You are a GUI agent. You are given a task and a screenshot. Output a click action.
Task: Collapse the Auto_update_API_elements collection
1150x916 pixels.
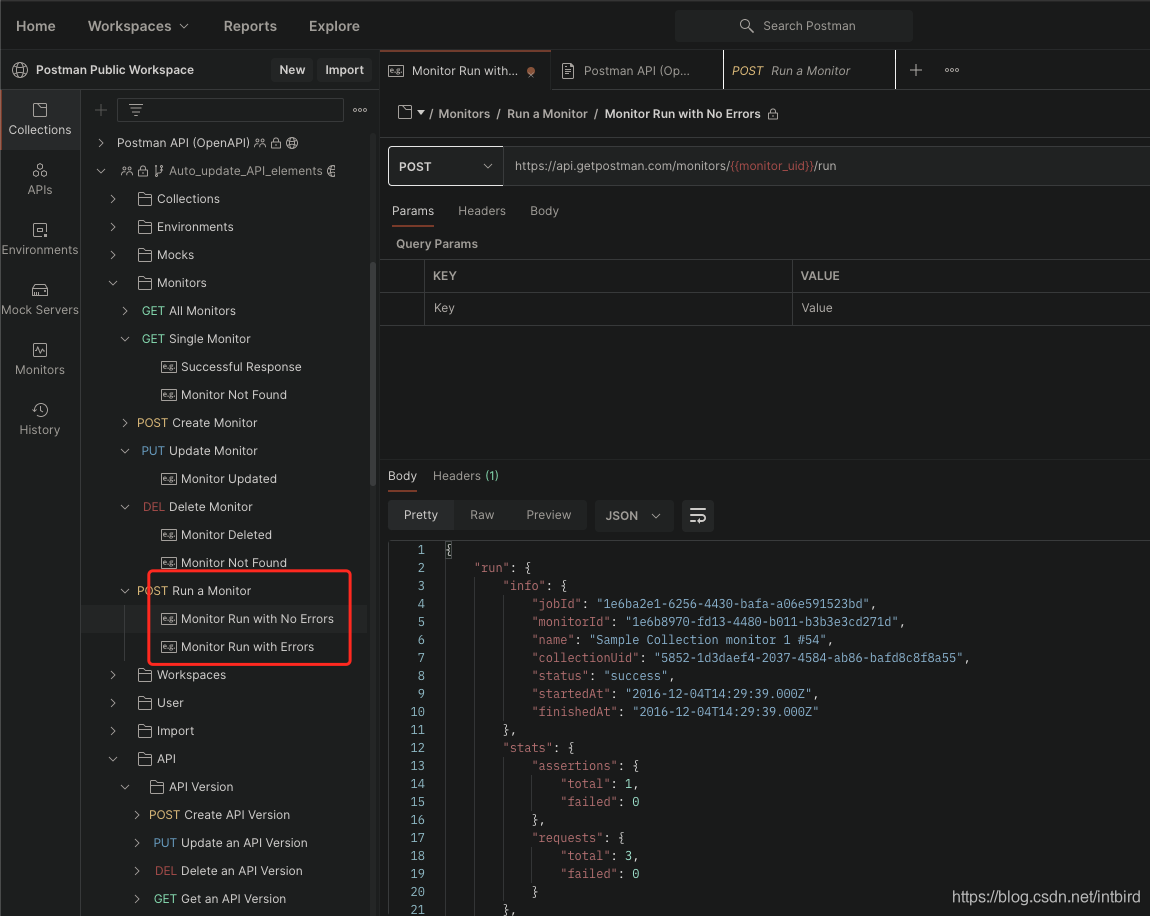coord(101,171)
